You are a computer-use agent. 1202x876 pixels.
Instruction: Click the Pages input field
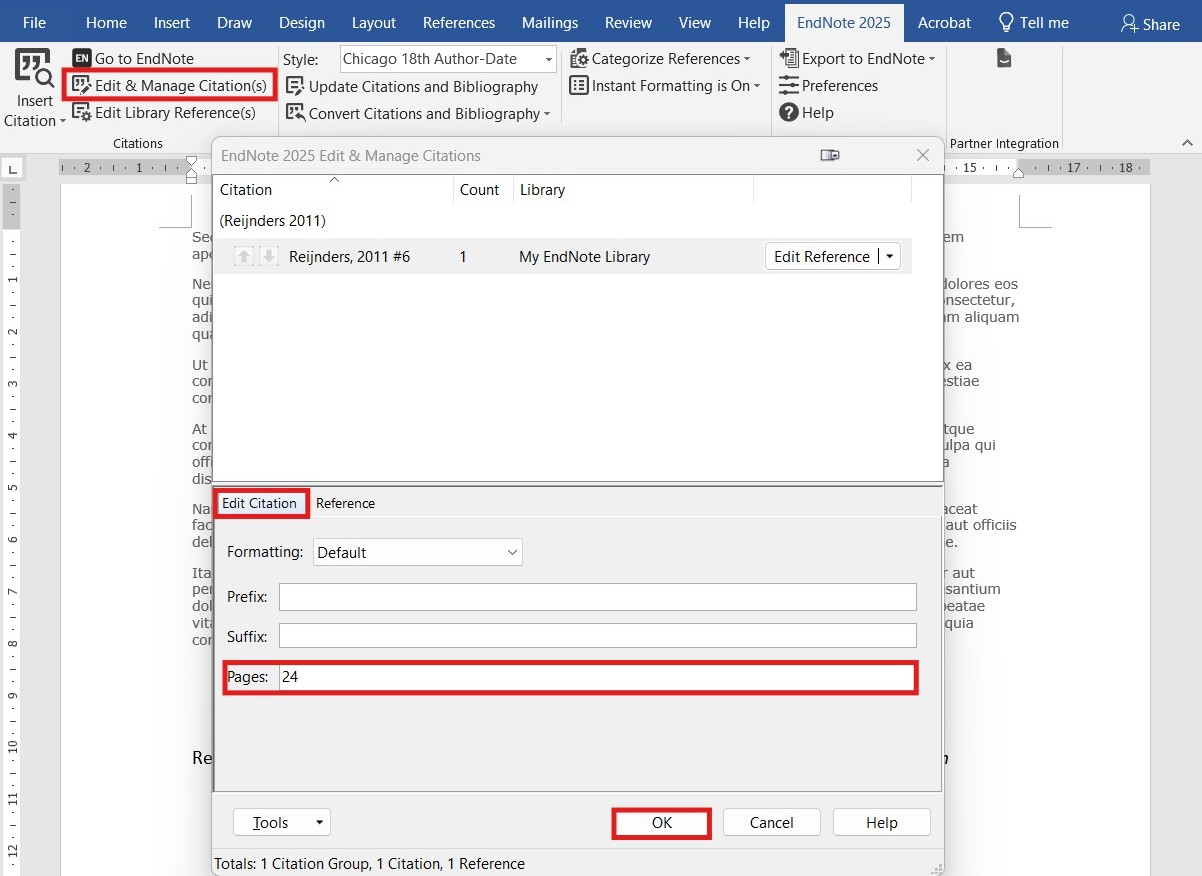[598, 677]
